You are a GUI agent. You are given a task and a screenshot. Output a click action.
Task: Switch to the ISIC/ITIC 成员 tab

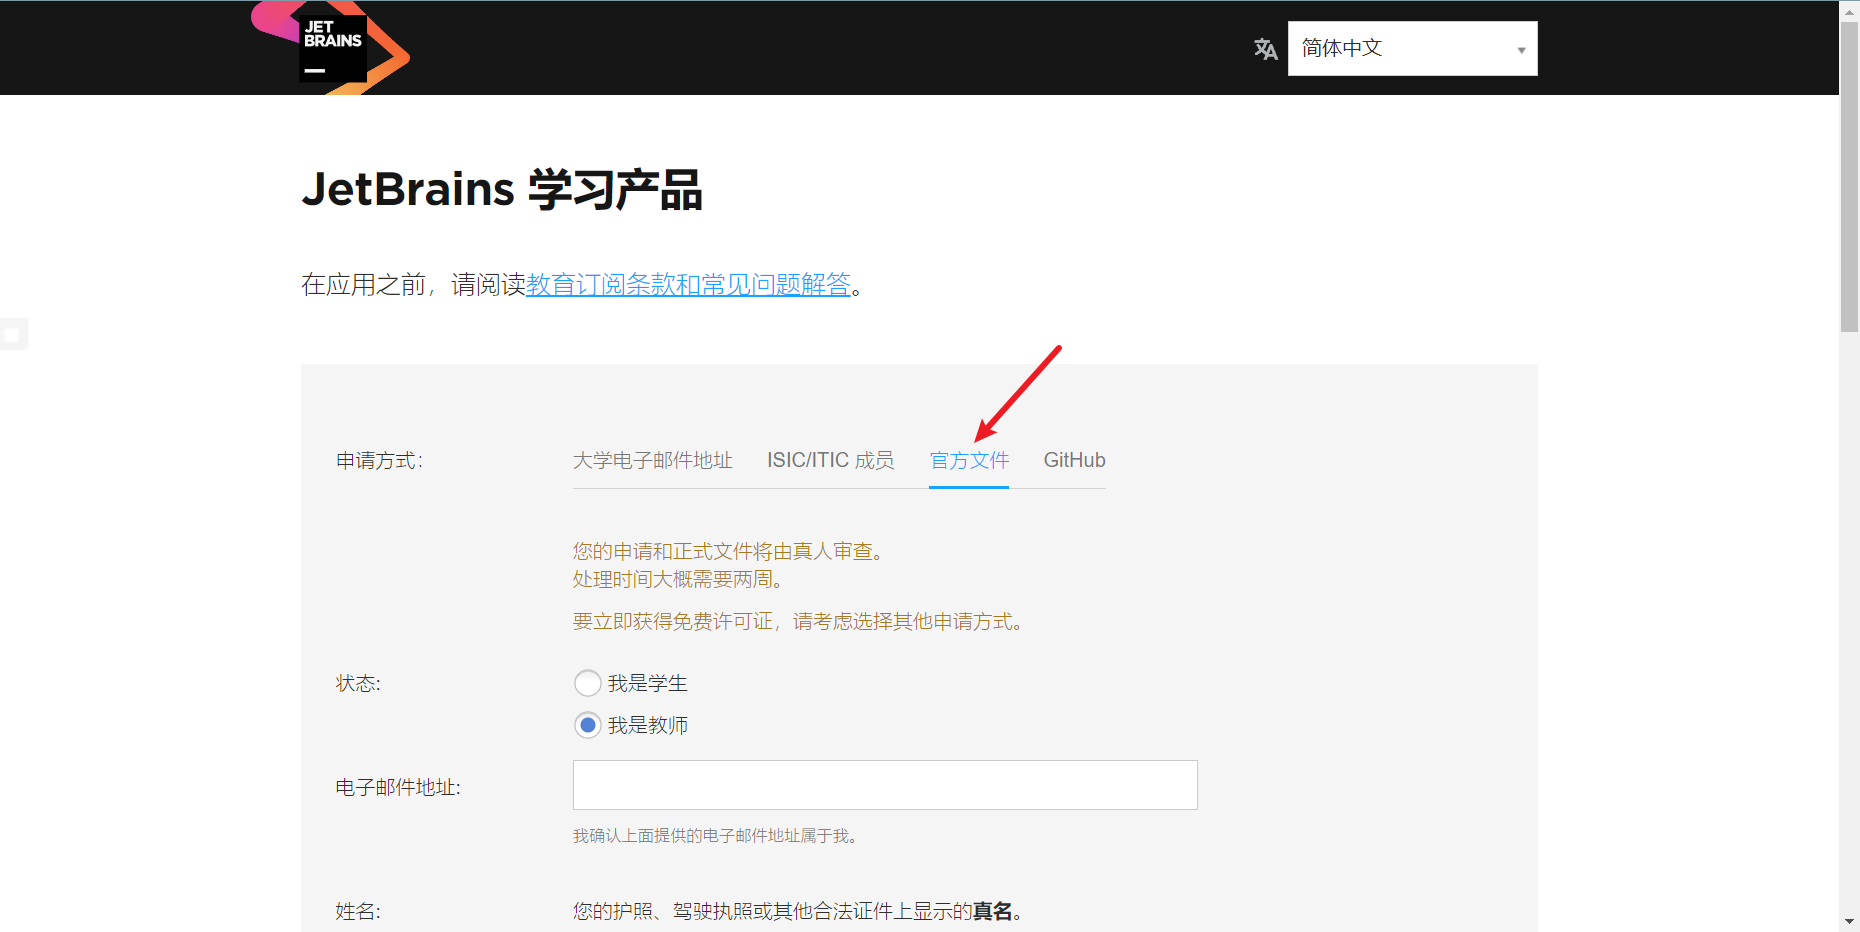click(x=830, y=460)
